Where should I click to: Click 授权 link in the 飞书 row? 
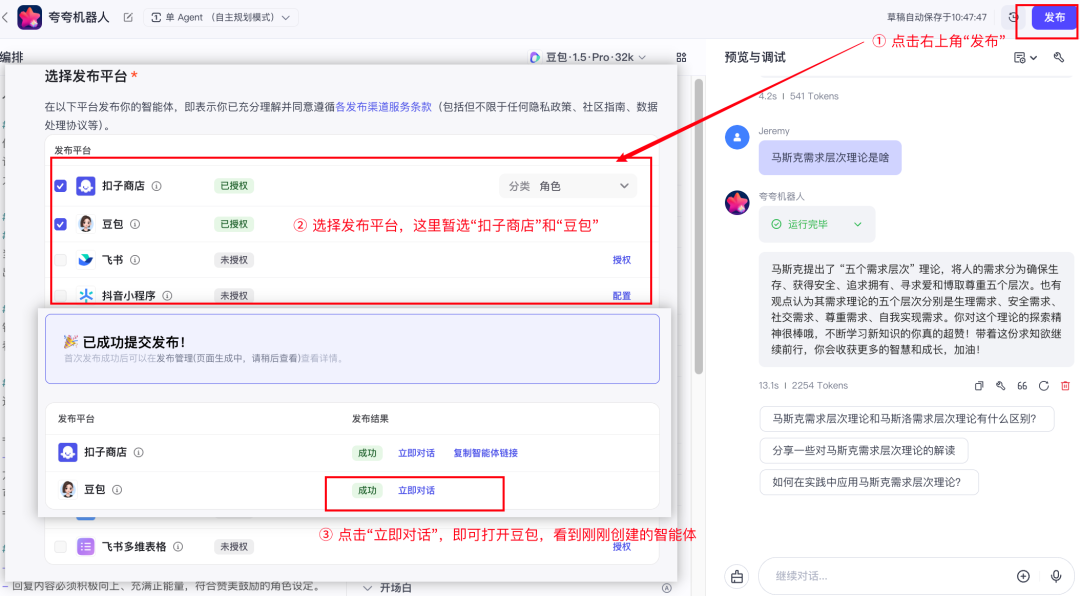tap(621, 260)
